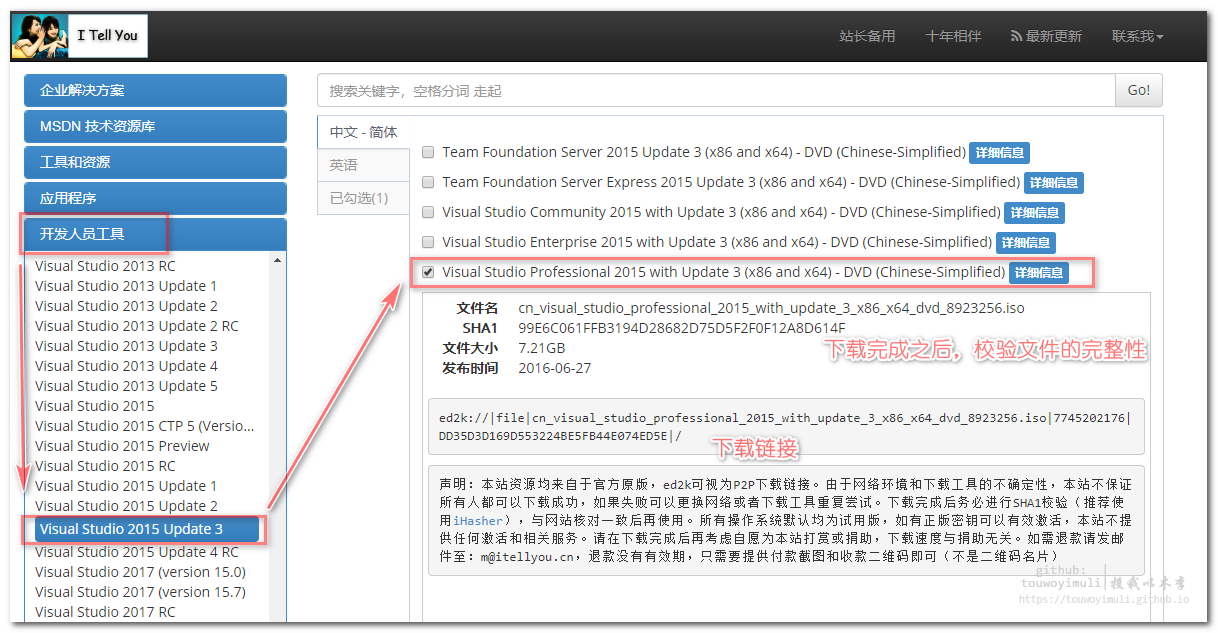The width and height of the screenshot is (1218, 633).
Task: Select Visual Studio 2013 Update 2 entry
Action: point(126,306)
